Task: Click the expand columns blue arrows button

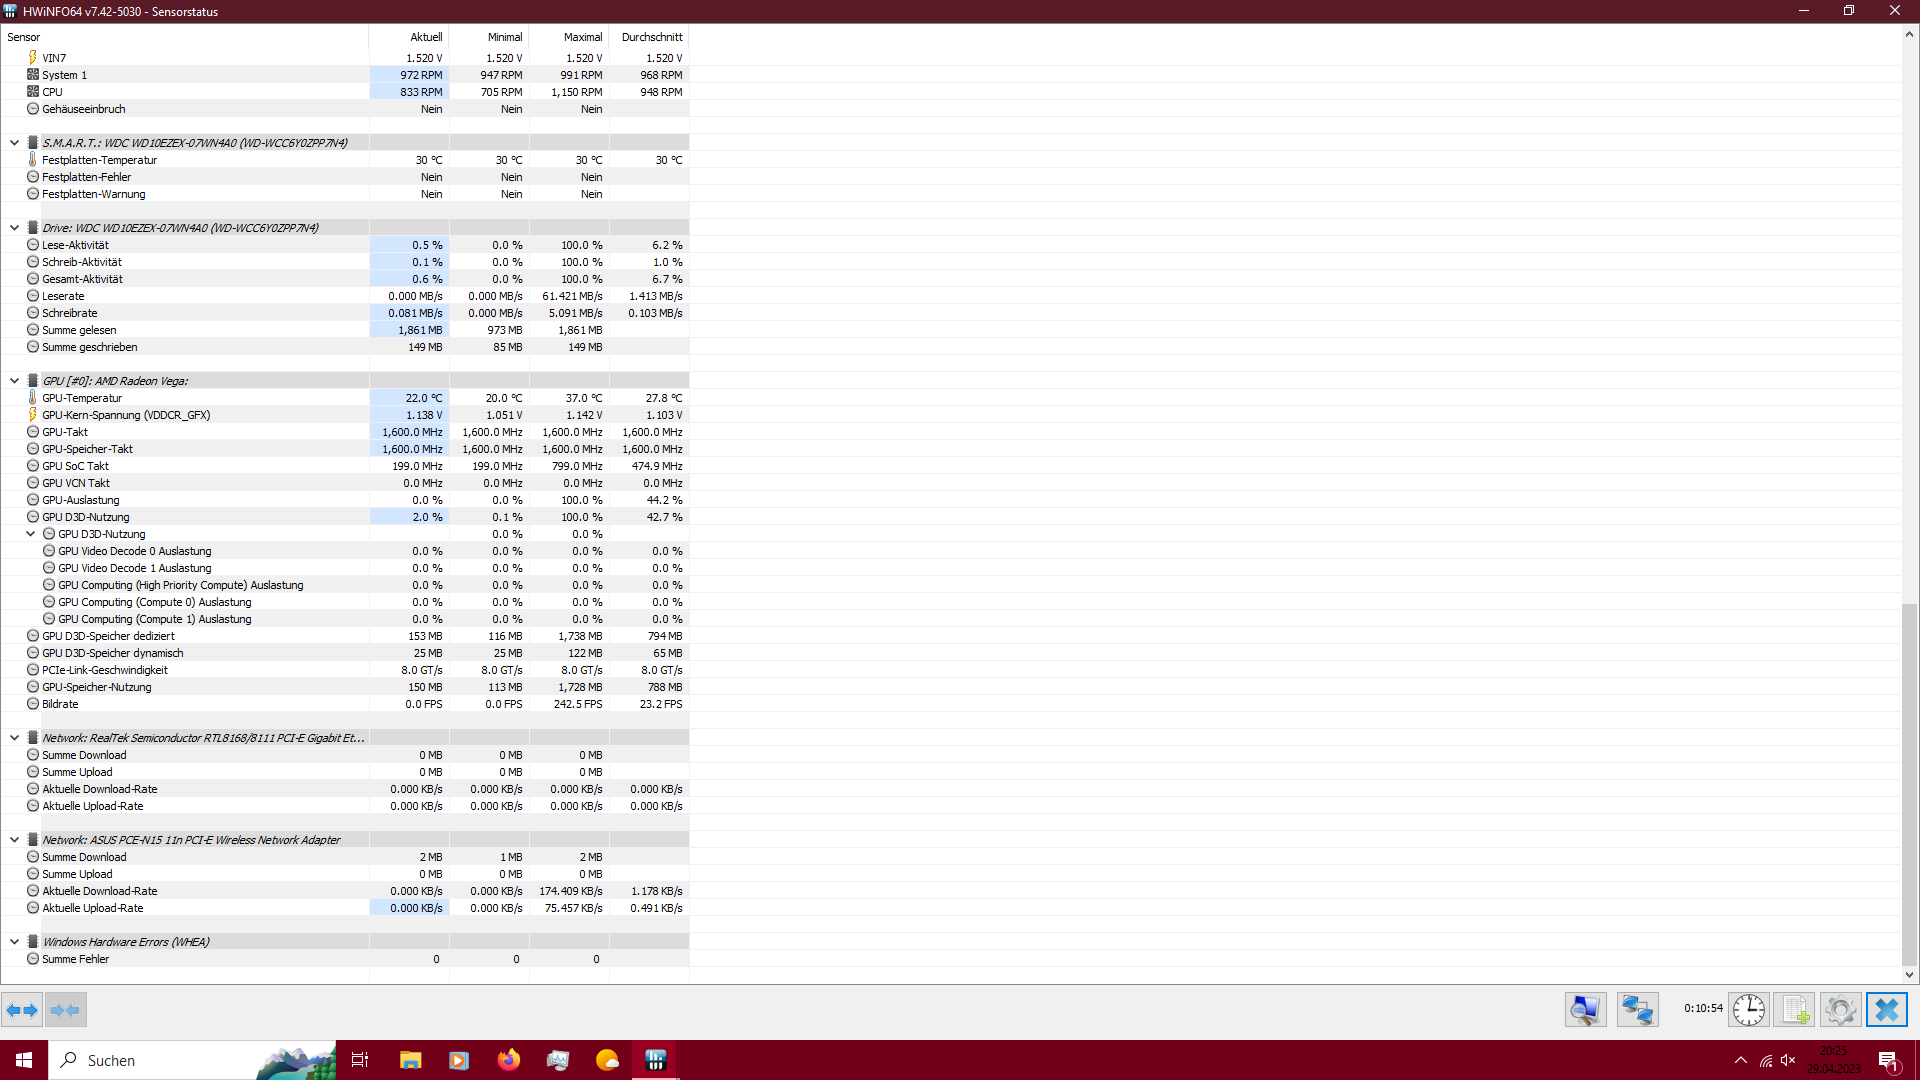Action: point(22,1010)
